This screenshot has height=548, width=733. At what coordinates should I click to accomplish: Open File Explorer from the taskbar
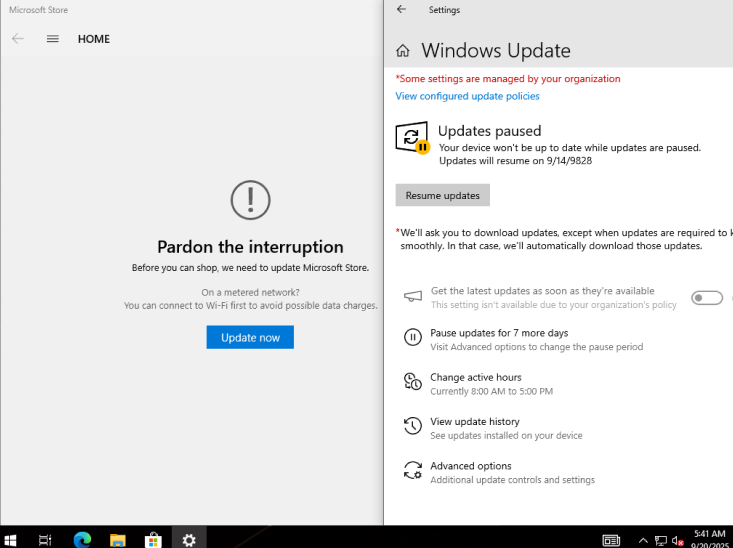(x=118, y=540)
